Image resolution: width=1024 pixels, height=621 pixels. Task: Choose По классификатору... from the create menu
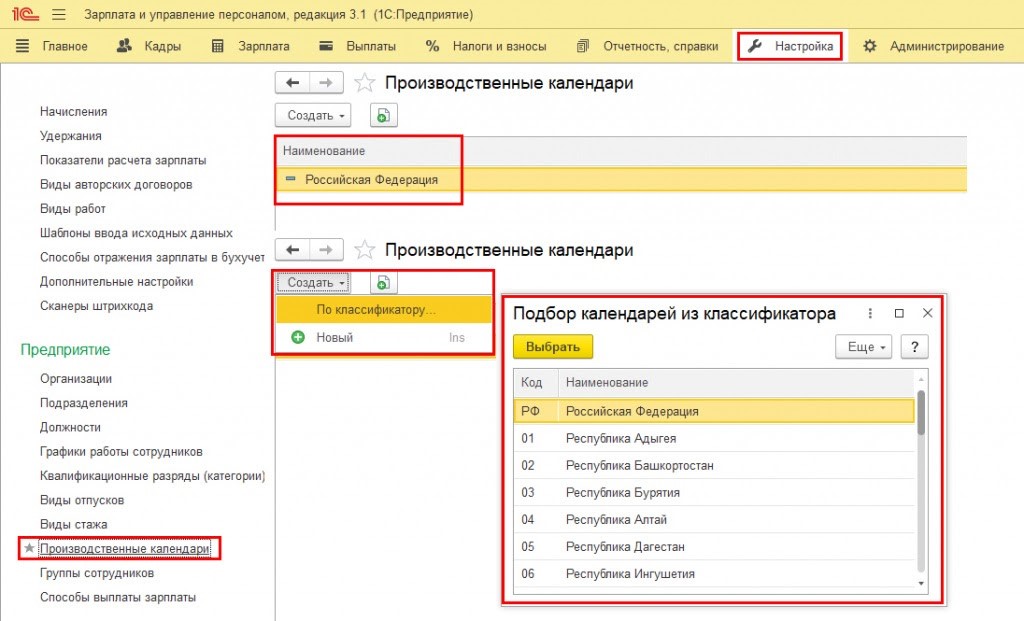[376, 310]
